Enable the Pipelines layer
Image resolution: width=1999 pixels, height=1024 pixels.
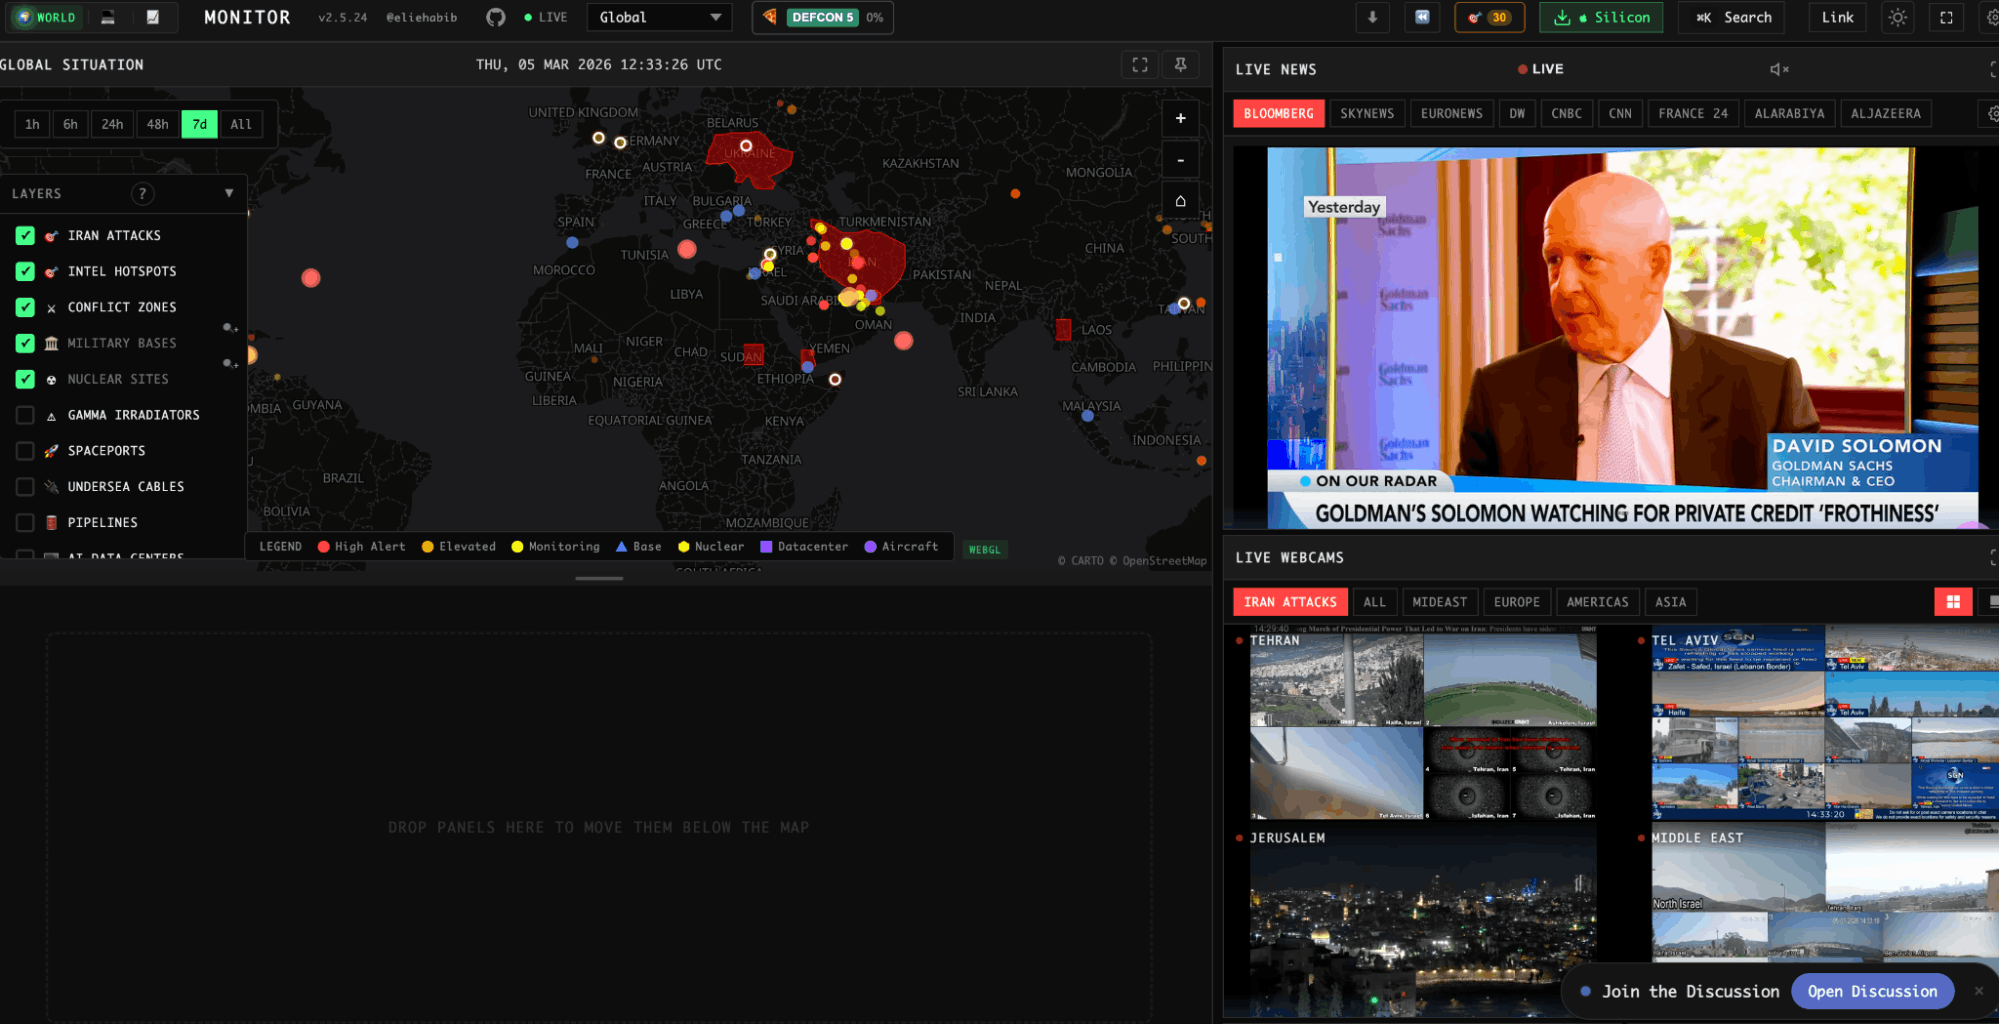click(25, 523)
